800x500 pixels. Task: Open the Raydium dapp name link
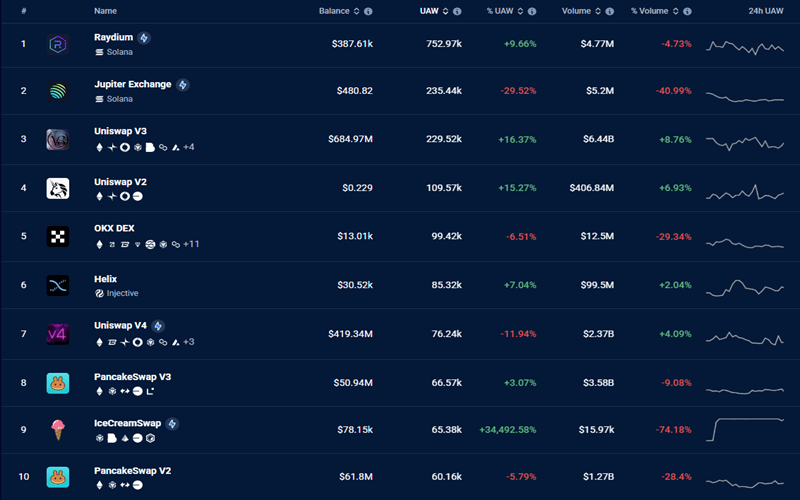pyautogui.click(x=113, y=37)
